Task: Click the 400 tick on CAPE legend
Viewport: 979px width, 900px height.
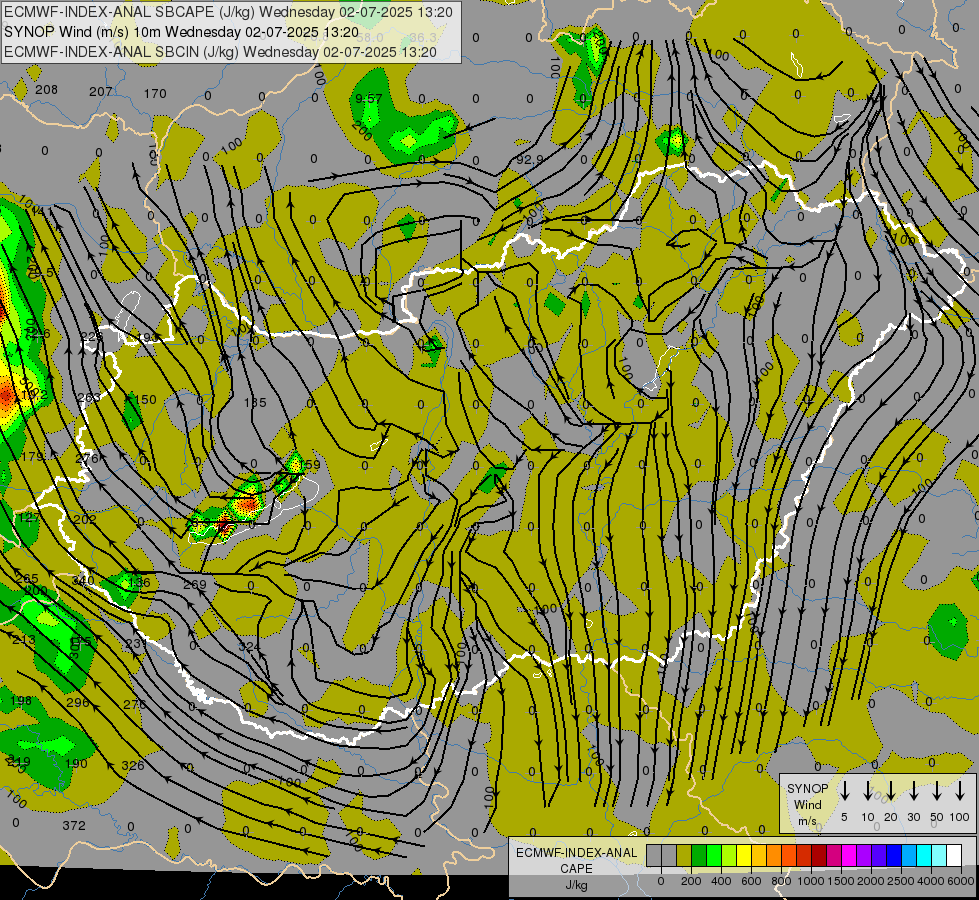Action: 721,881
